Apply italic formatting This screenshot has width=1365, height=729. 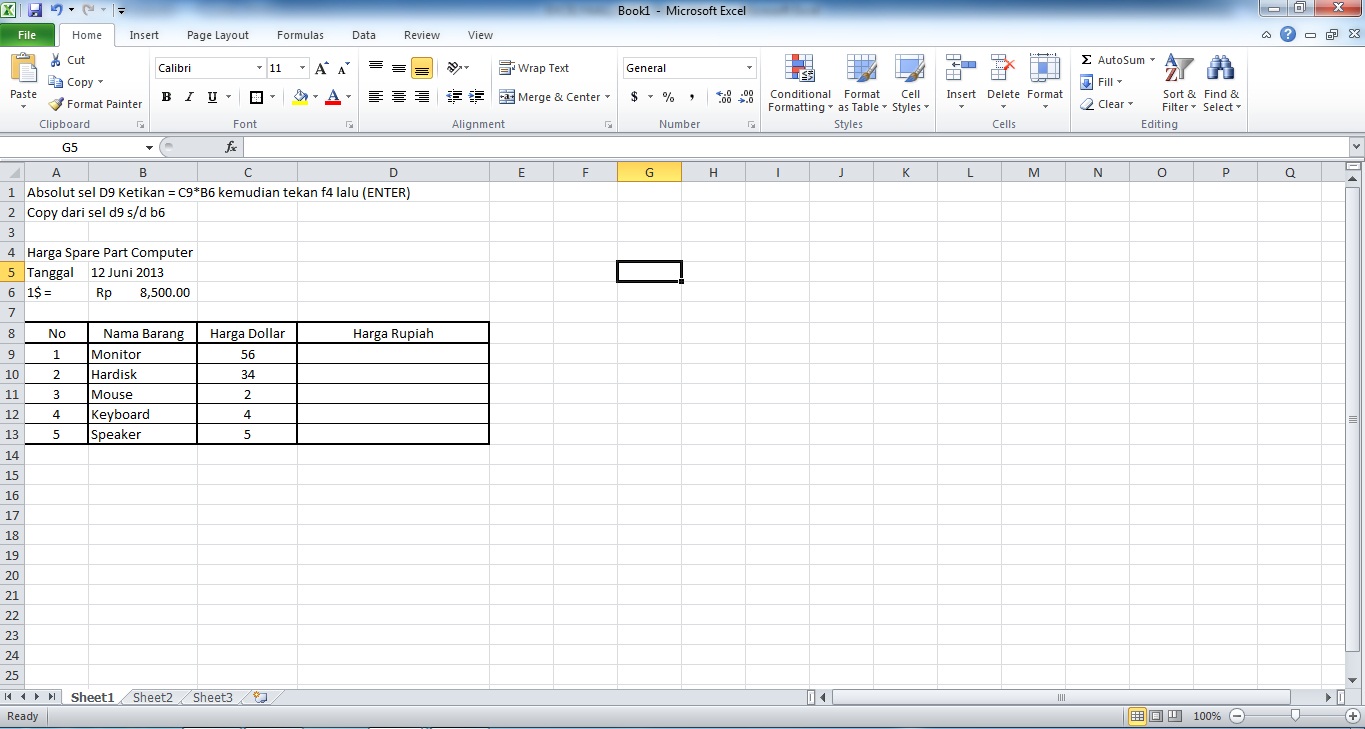tap(188, 97)
